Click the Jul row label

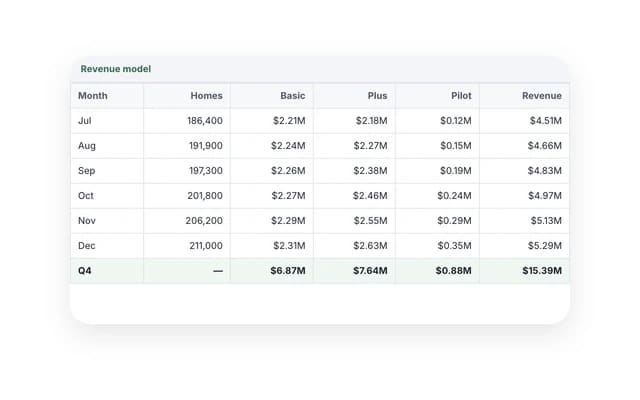[85, 121]
